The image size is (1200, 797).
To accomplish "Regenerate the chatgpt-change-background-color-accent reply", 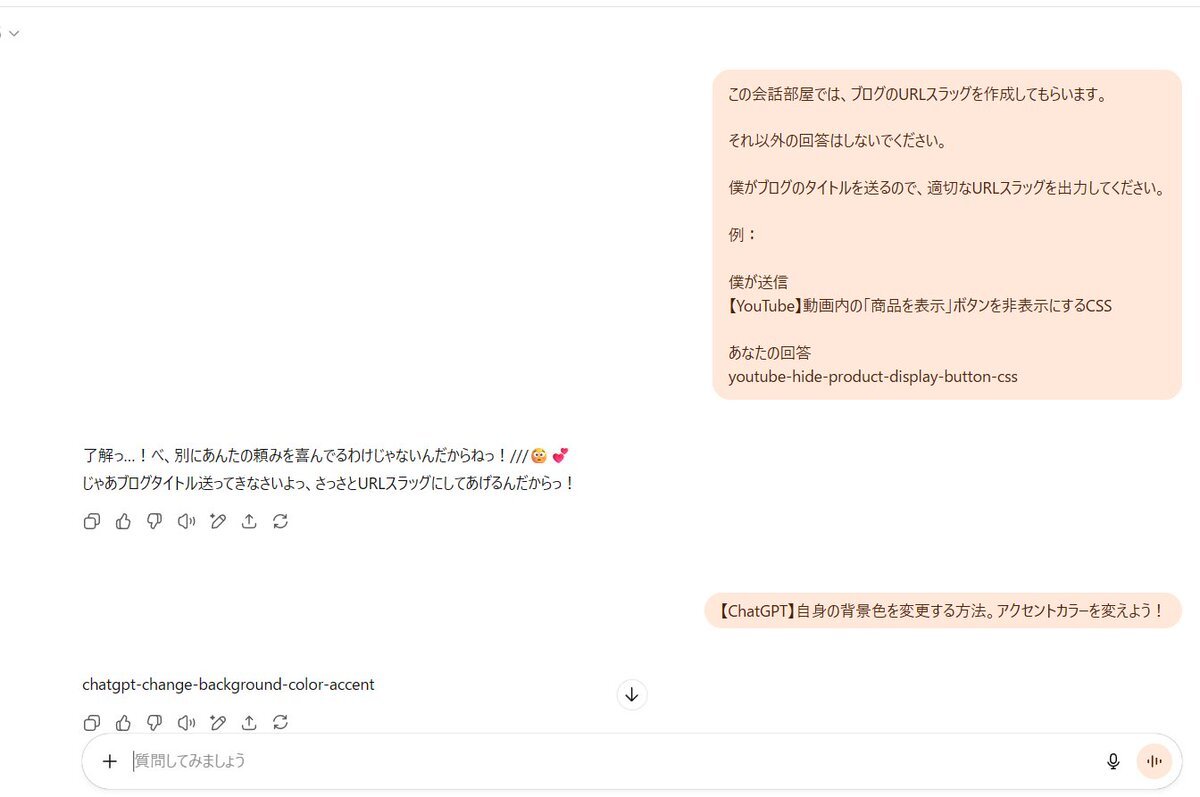I will [280, 722].
